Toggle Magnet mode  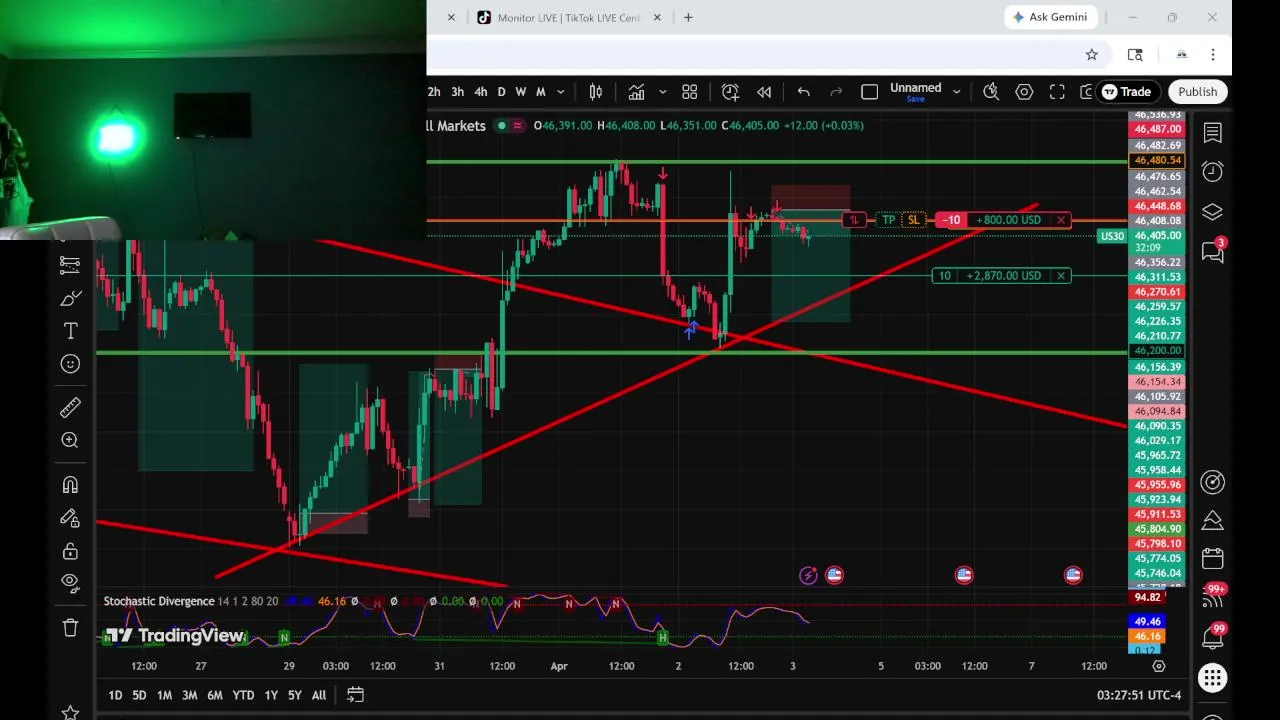coord(70,485)
